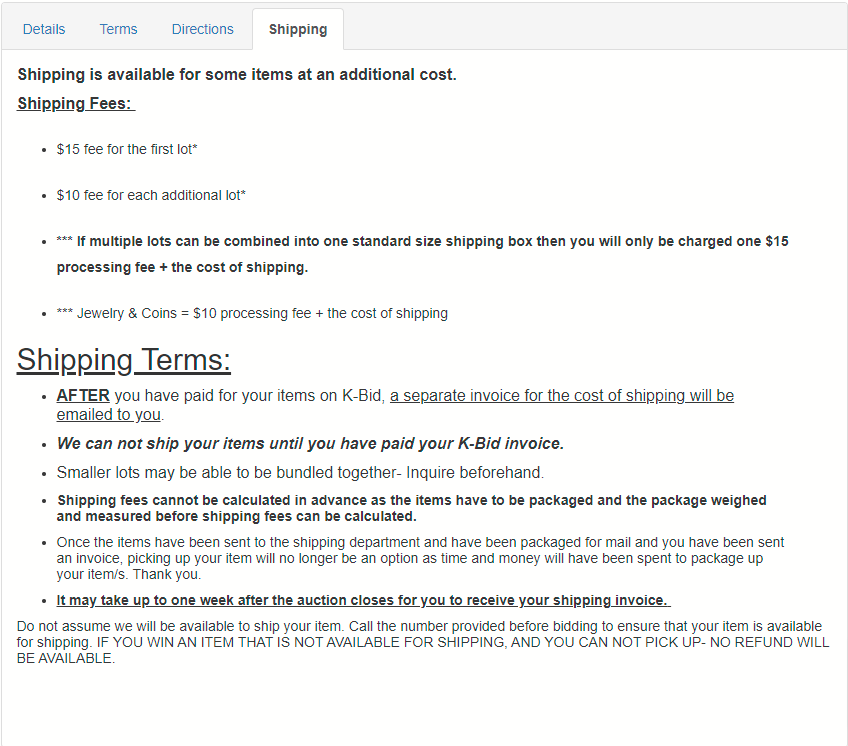
Task: Select the active Shipping tab
Action: click(x=298, y=29)
